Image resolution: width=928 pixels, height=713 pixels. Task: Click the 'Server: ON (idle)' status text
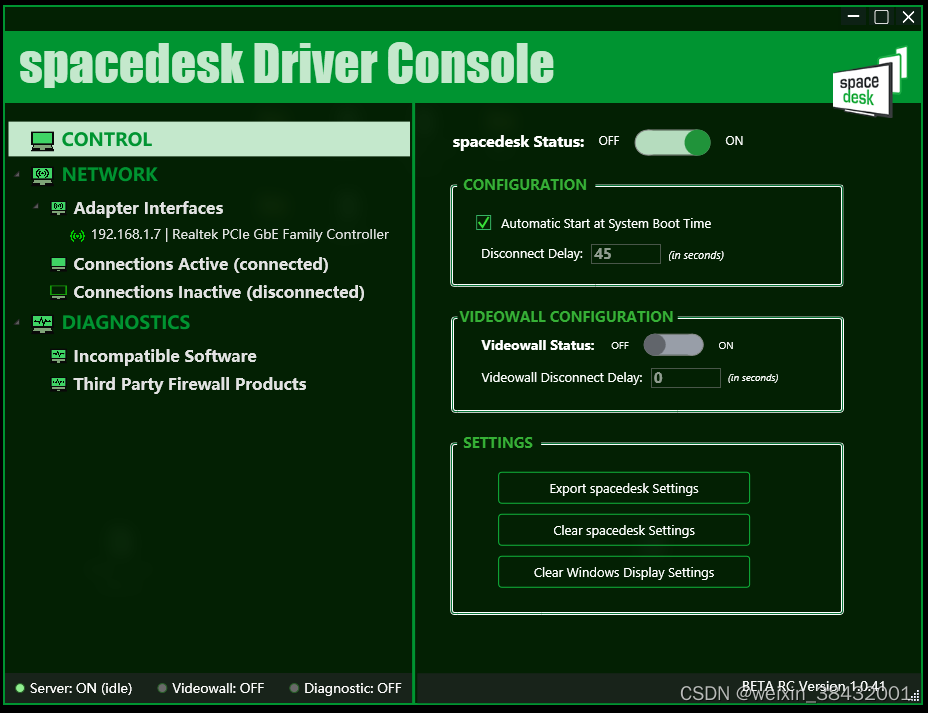click(x=81, y=688)
